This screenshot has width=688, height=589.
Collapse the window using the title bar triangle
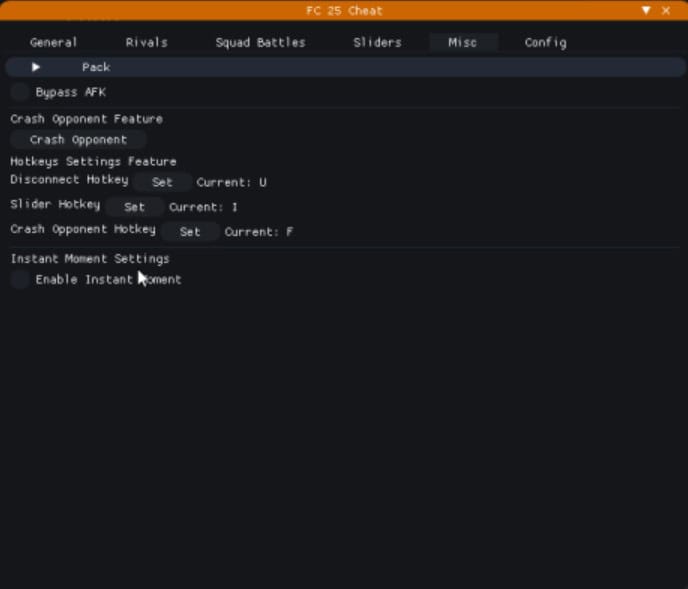click(x=646, y=11)
